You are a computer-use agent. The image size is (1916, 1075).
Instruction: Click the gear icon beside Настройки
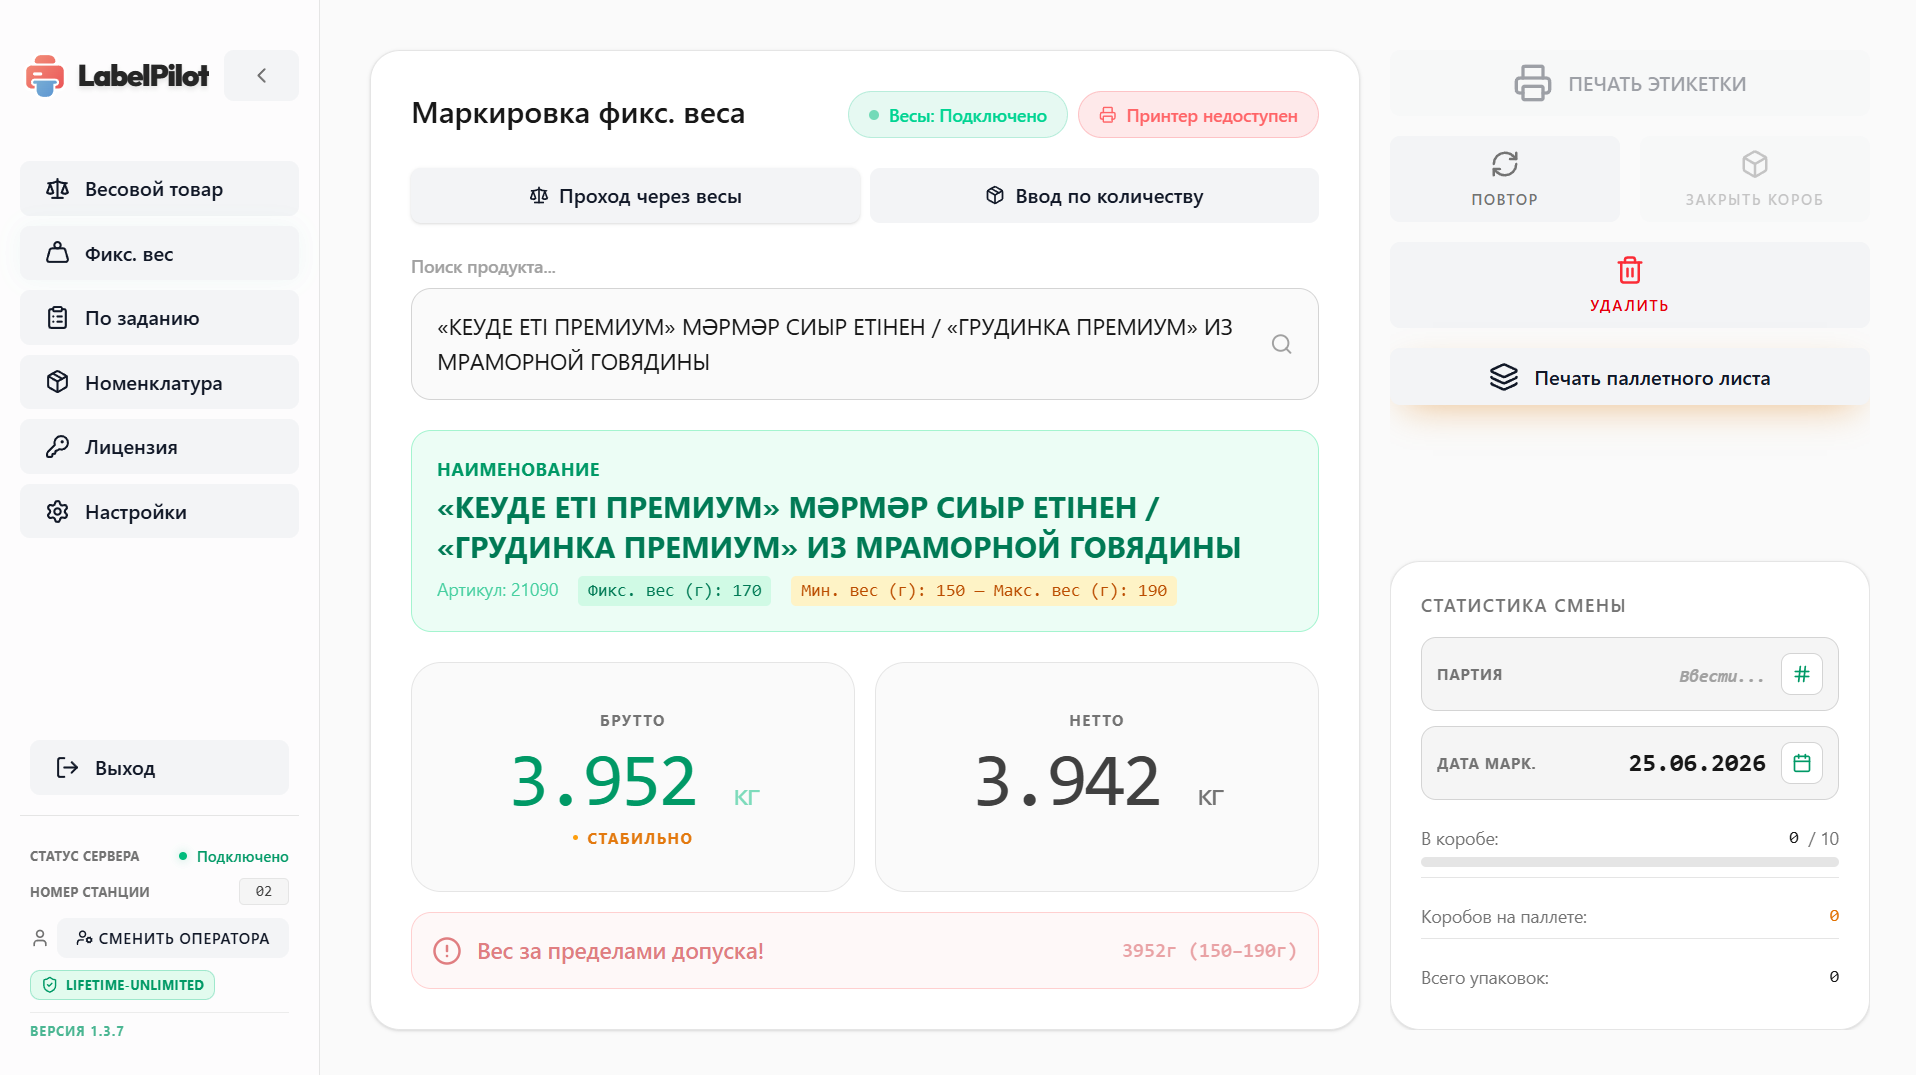point(58,512)
